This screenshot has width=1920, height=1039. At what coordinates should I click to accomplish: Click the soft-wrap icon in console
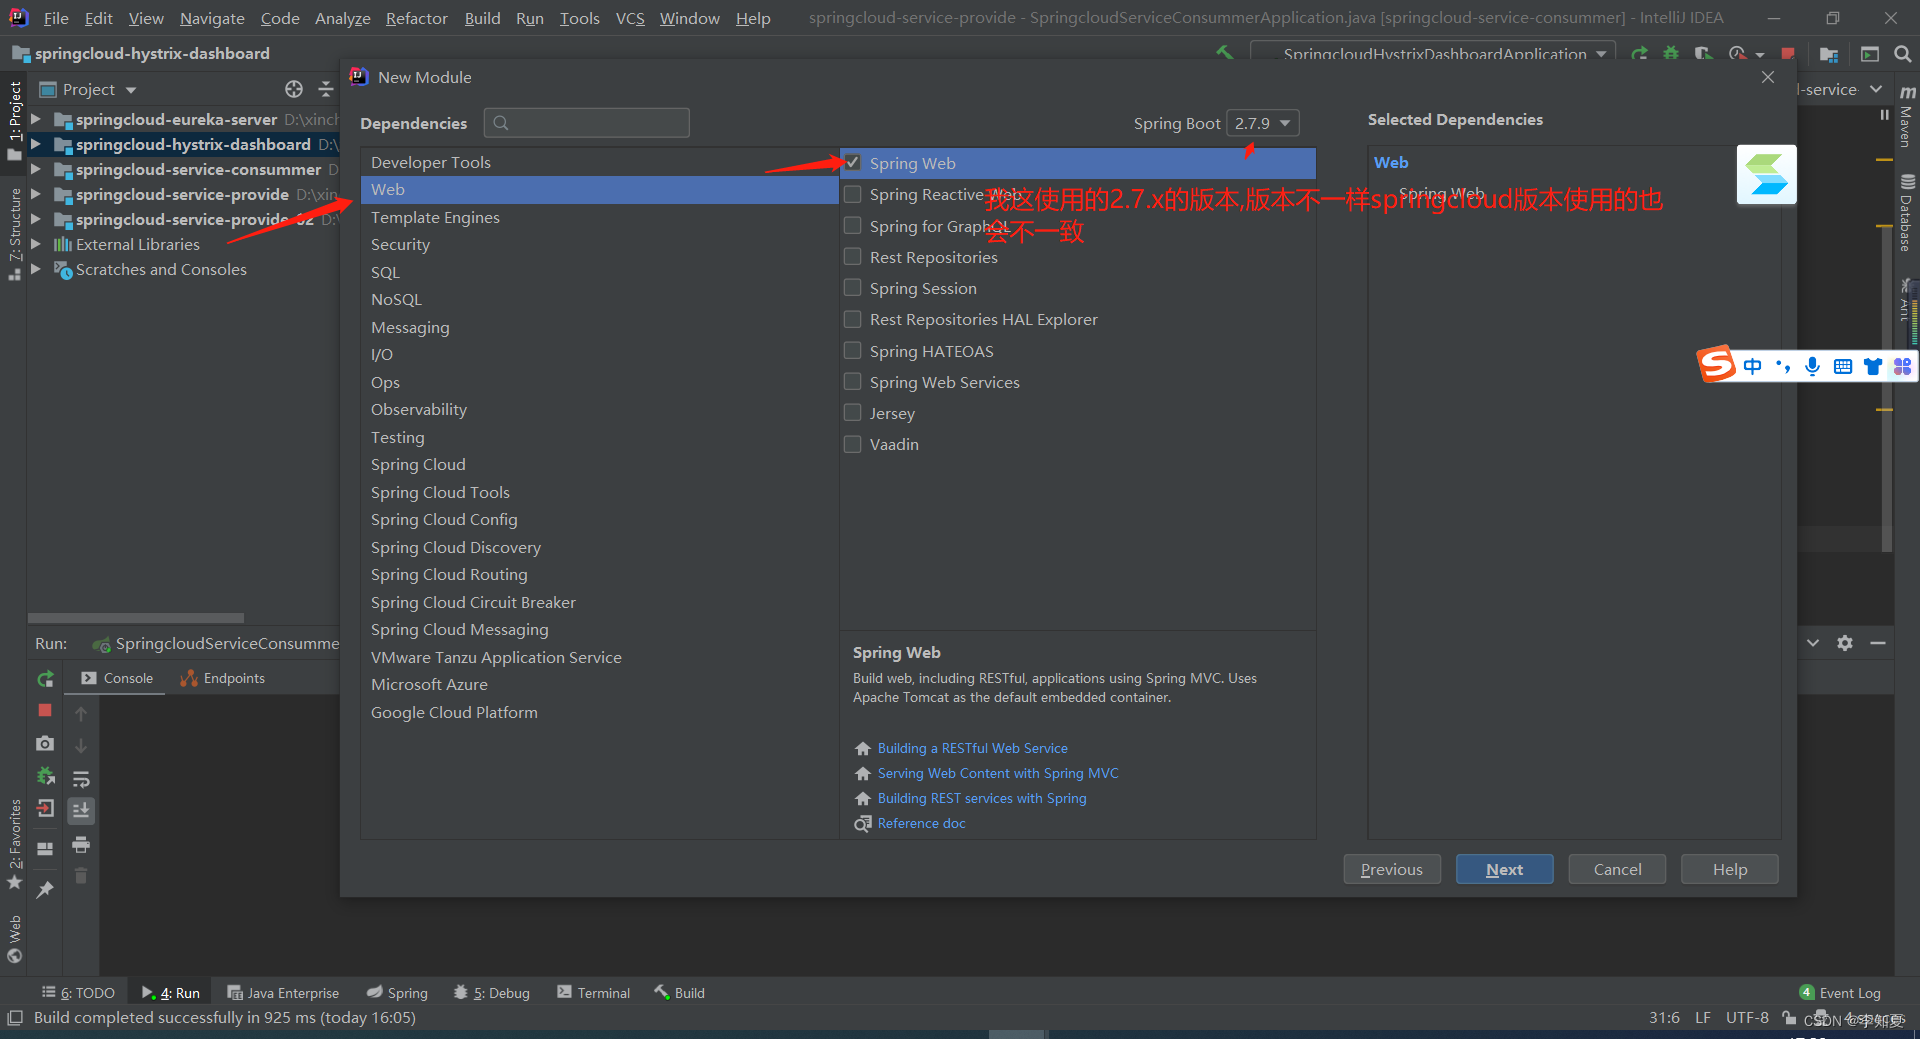(x=81, y=779)
